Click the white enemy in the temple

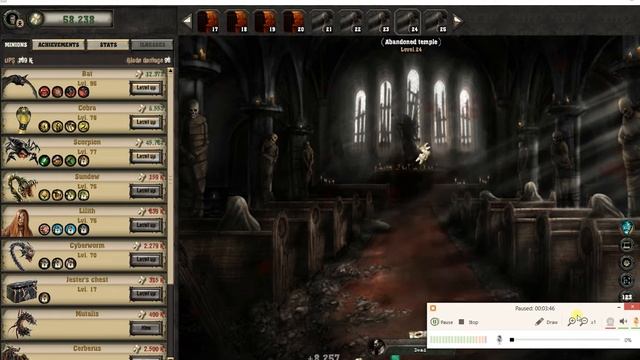423,154
